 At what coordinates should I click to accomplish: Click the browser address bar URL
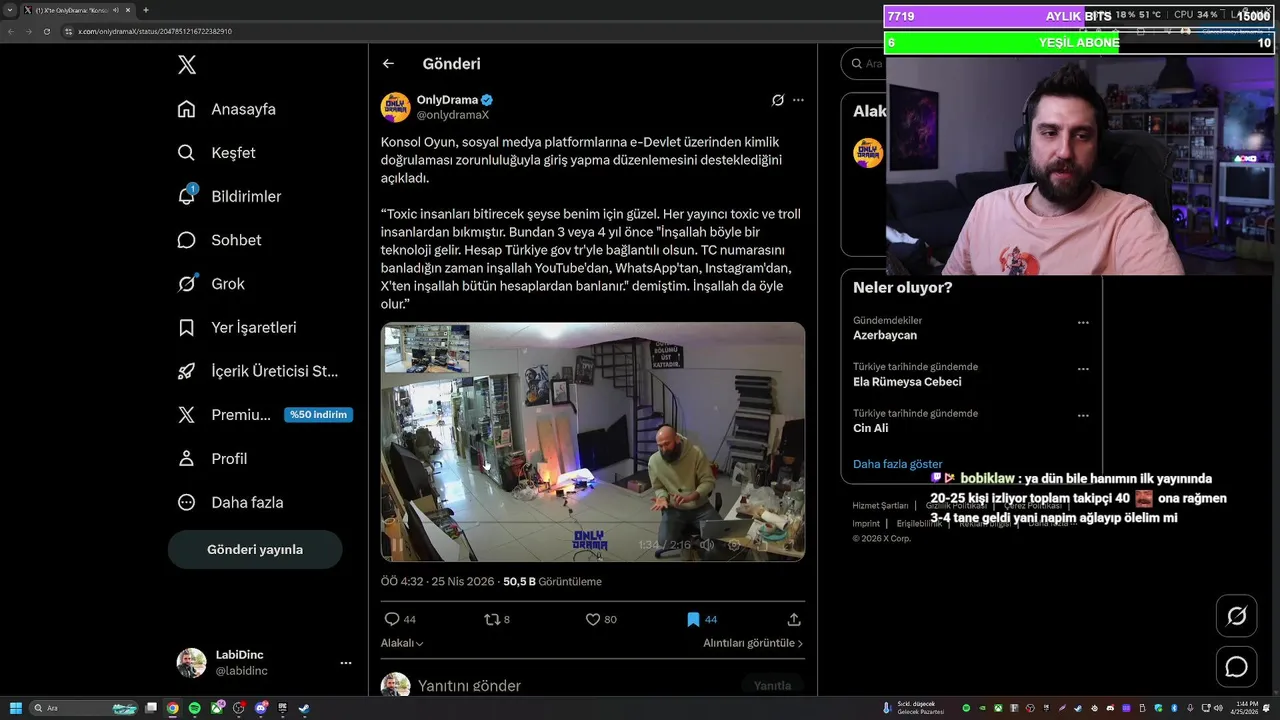point(155,32)
